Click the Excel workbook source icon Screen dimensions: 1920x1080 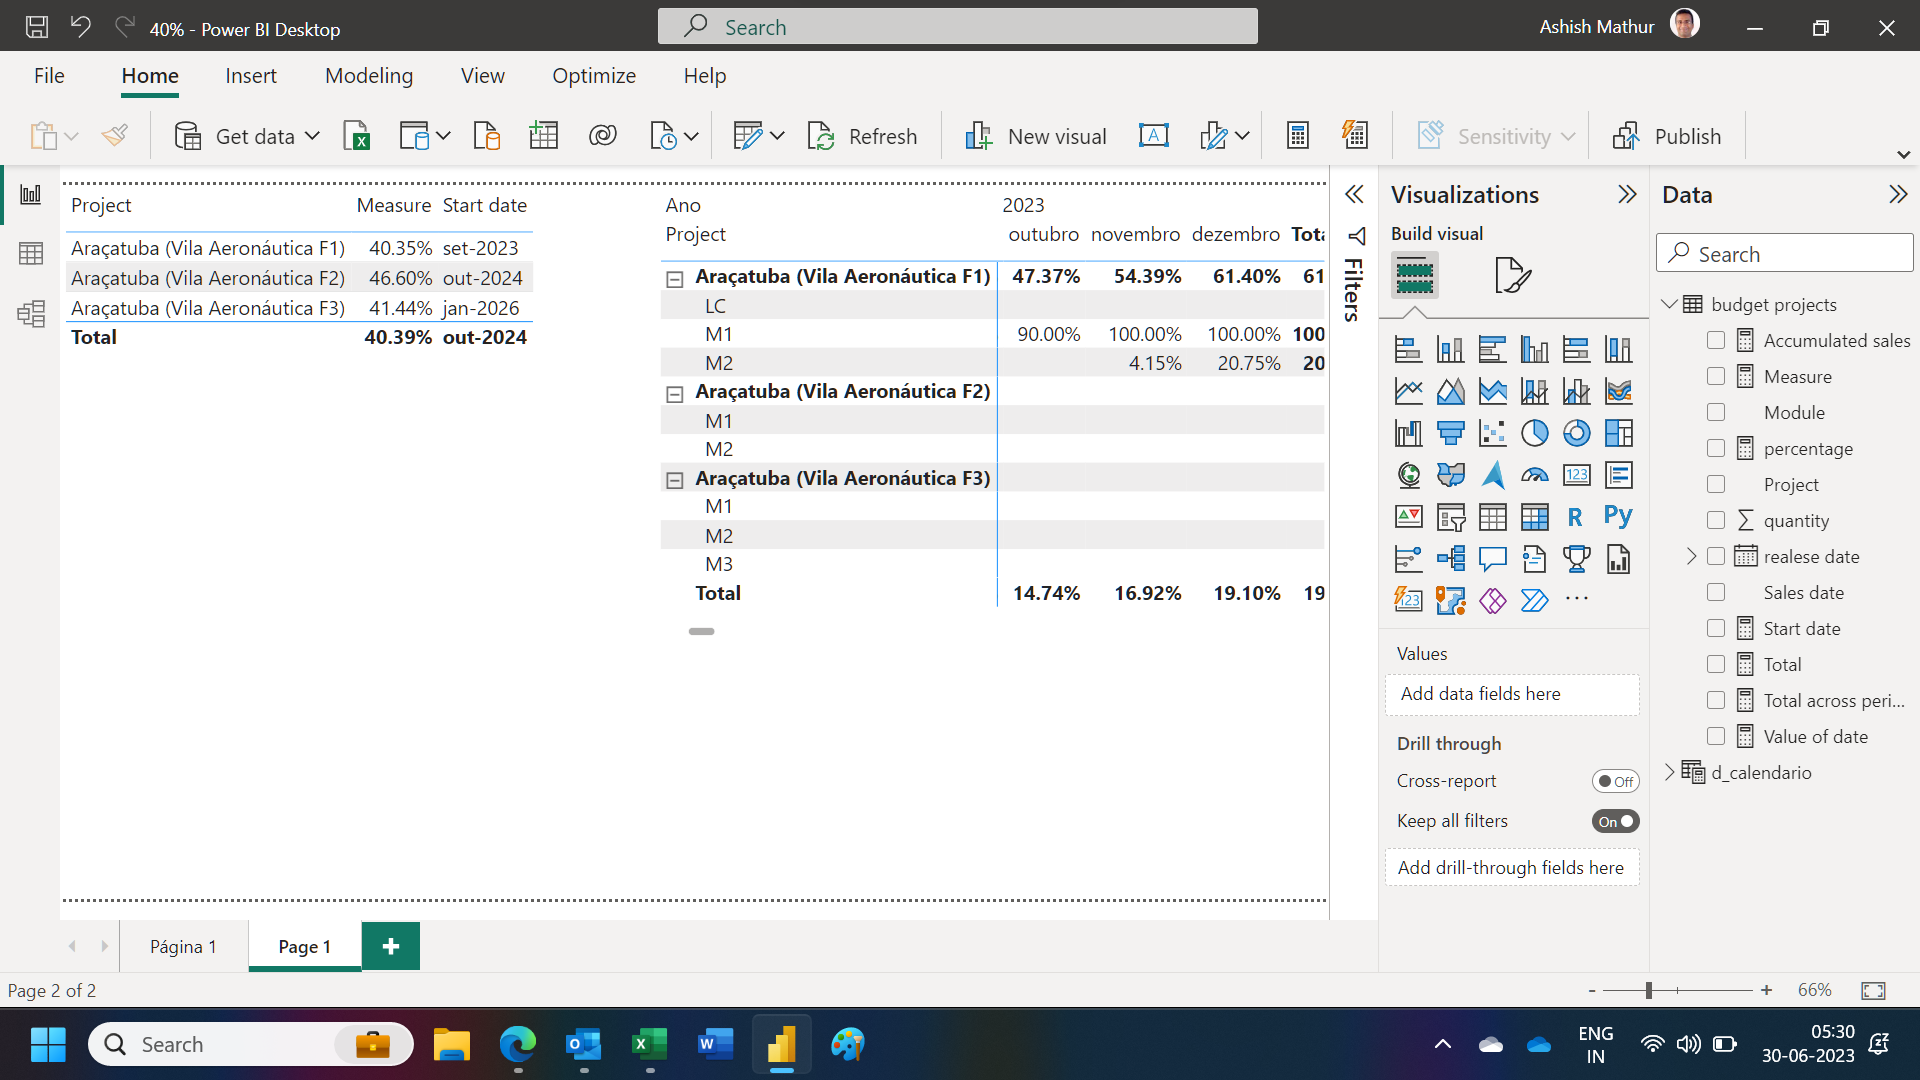pos(357,136)
